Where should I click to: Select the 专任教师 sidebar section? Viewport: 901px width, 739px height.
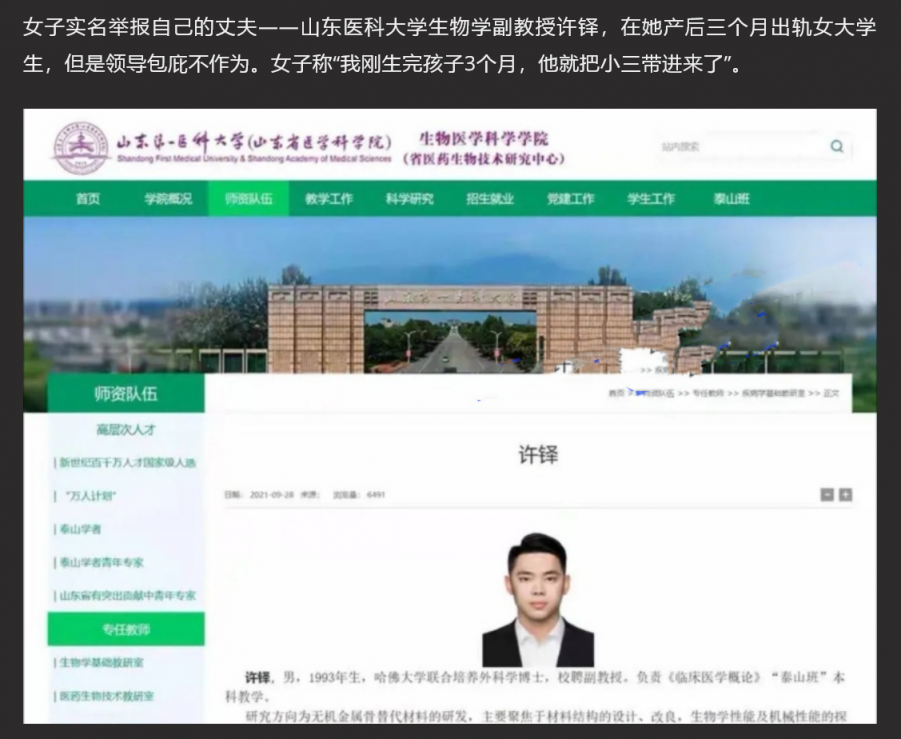click(x=126, y=629)
